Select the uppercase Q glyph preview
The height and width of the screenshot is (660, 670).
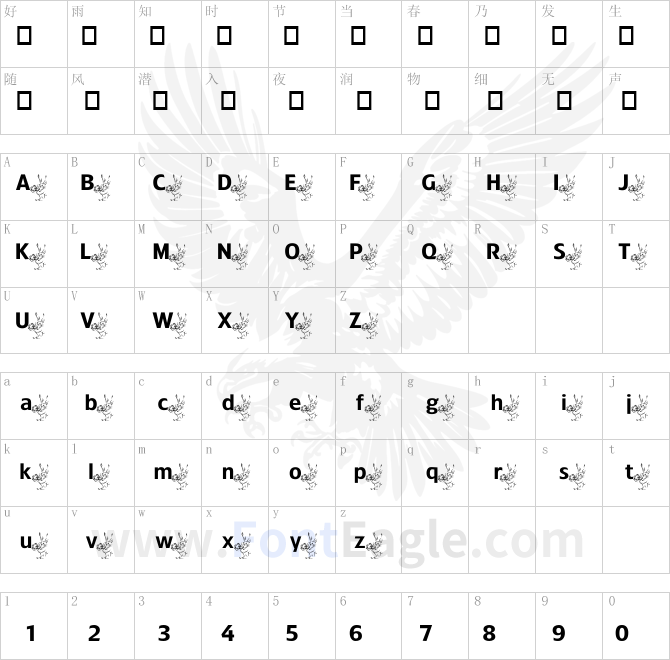[437, 255]
